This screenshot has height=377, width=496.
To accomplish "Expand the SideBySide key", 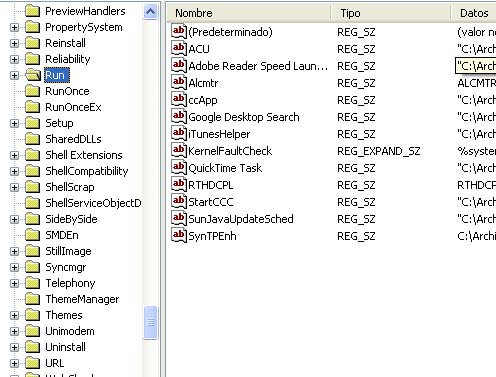I will (x=14, y=219).
